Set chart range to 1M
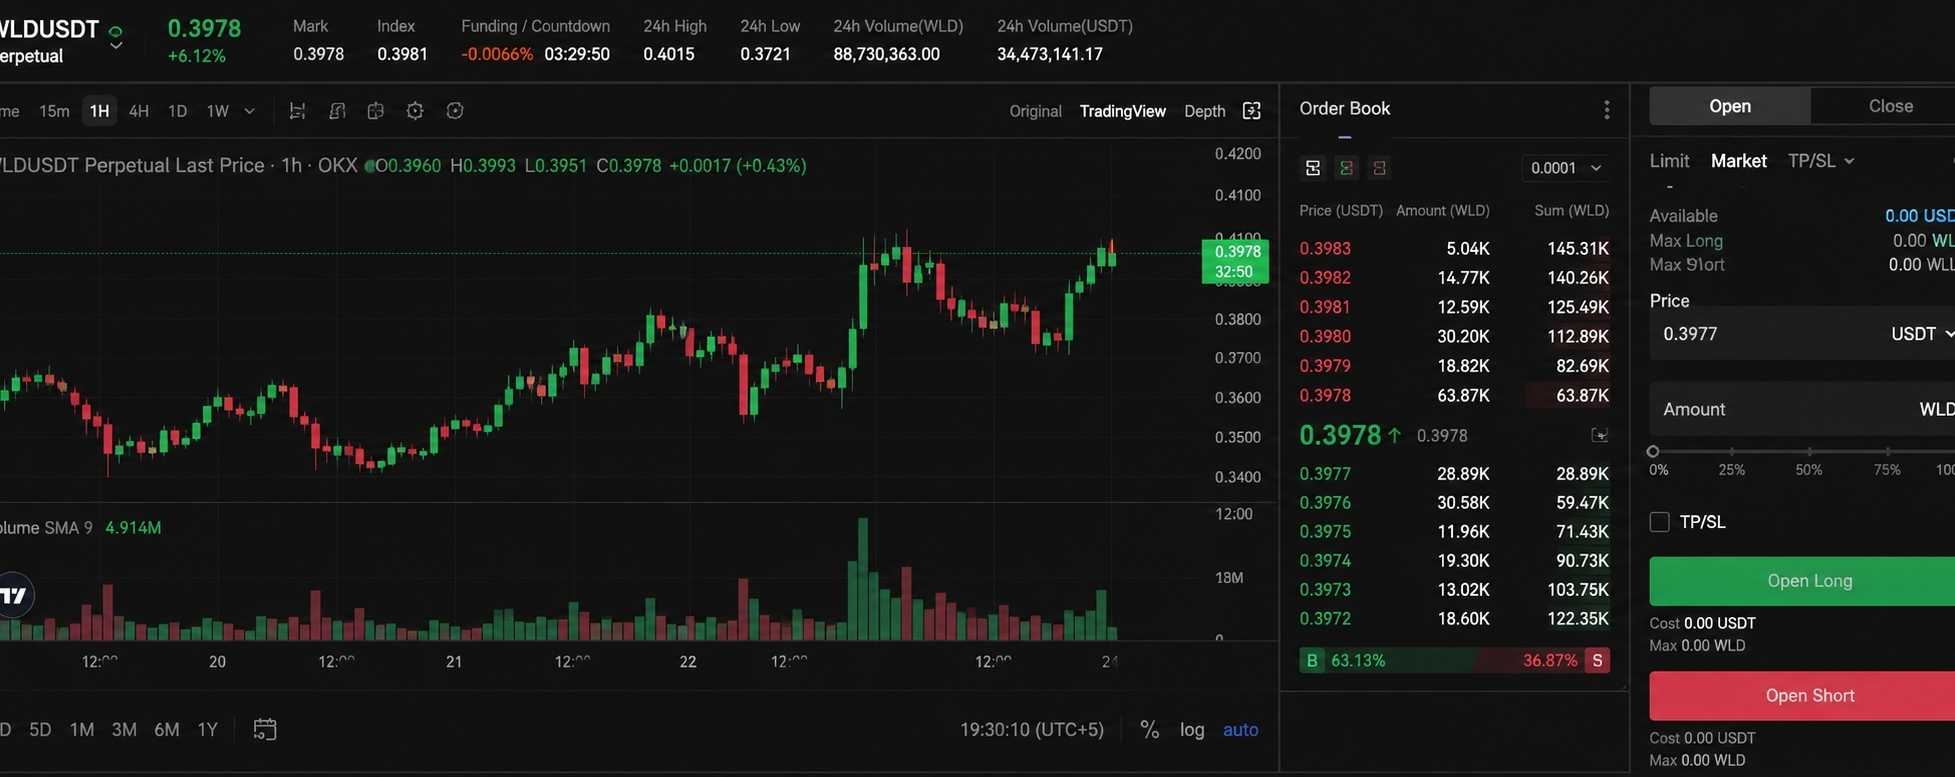 click(82, 730)
